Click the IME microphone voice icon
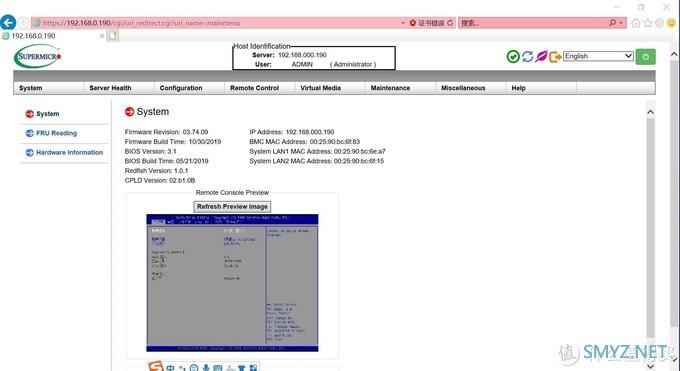The width and height of the screenshot is (680, 371). [206, 368]
